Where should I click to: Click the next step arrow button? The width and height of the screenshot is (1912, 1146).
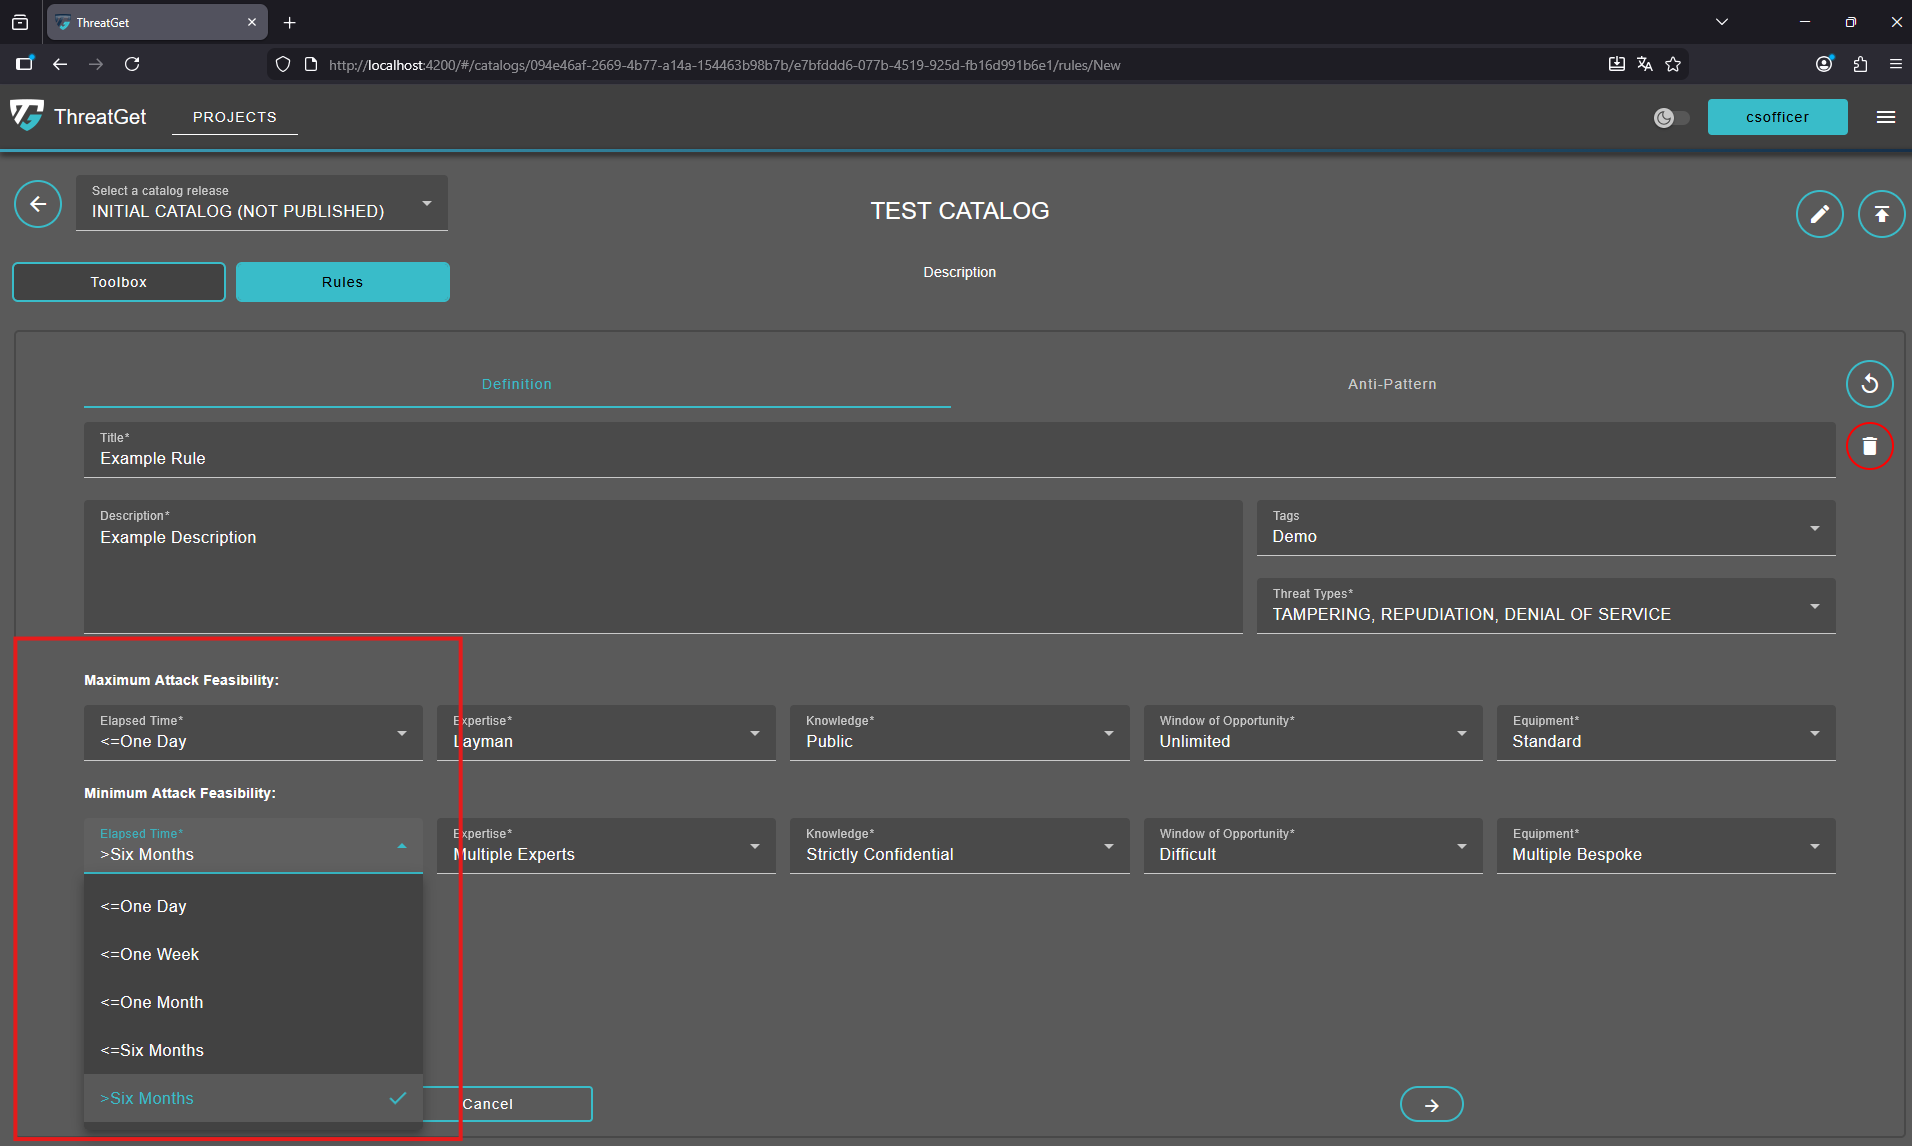(1431, 1104)
